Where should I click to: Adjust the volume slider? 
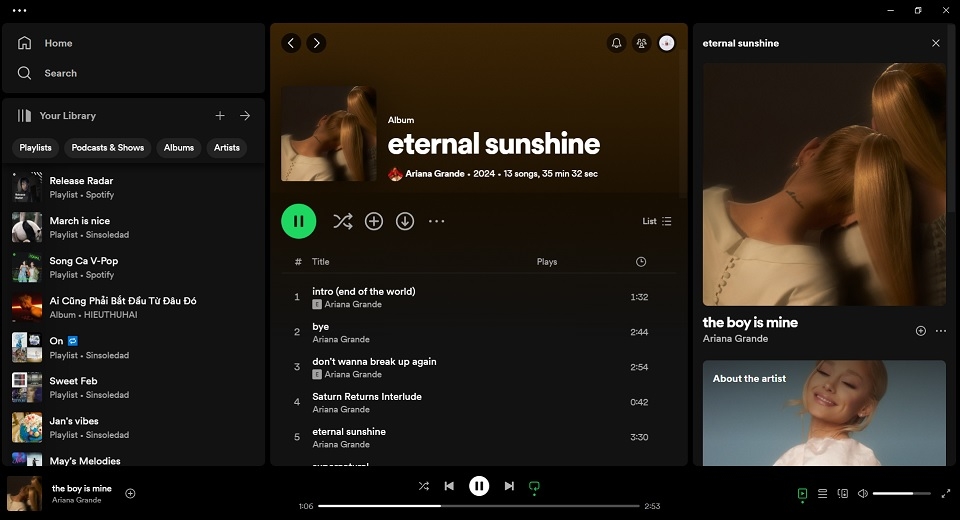click(902, 494)
